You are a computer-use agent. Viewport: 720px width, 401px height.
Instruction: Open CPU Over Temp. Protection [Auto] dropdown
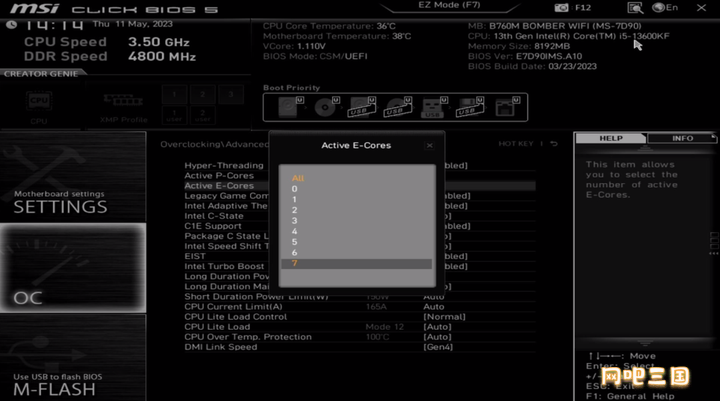point(437,337)
